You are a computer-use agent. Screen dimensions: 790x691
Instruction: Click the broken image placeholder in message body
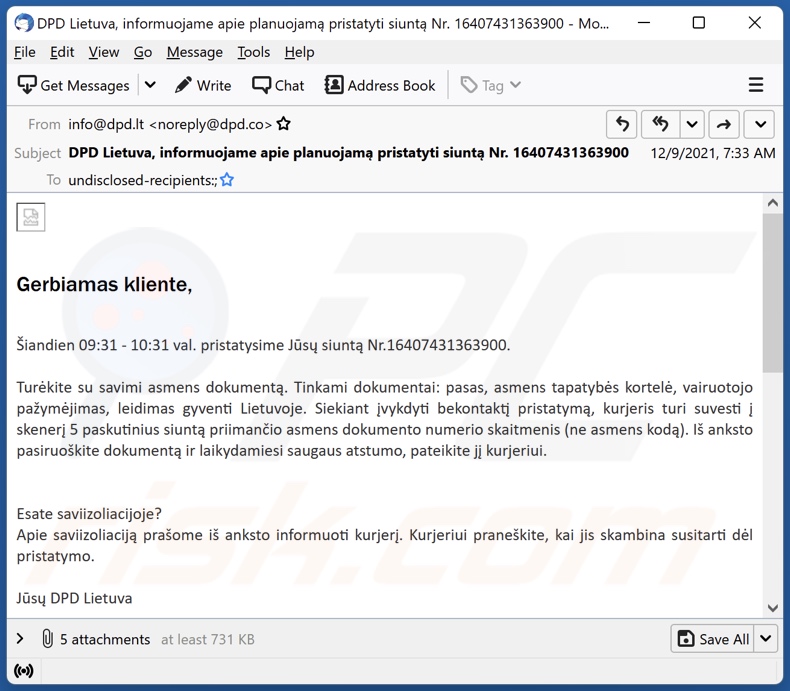coord(31,217)
